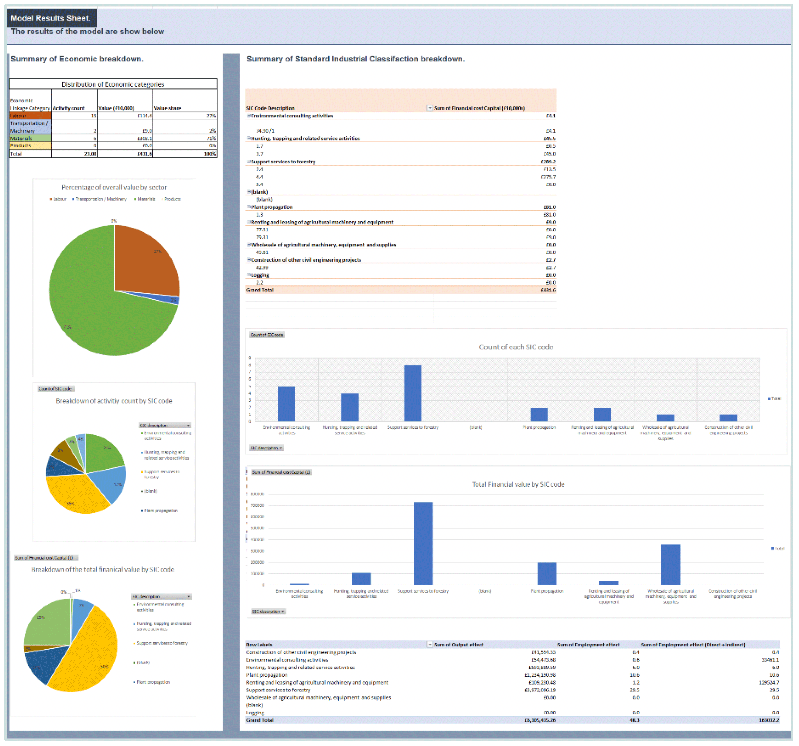Click the Wholesale of agricultural machinery bar in financial chart

point(671,565)
